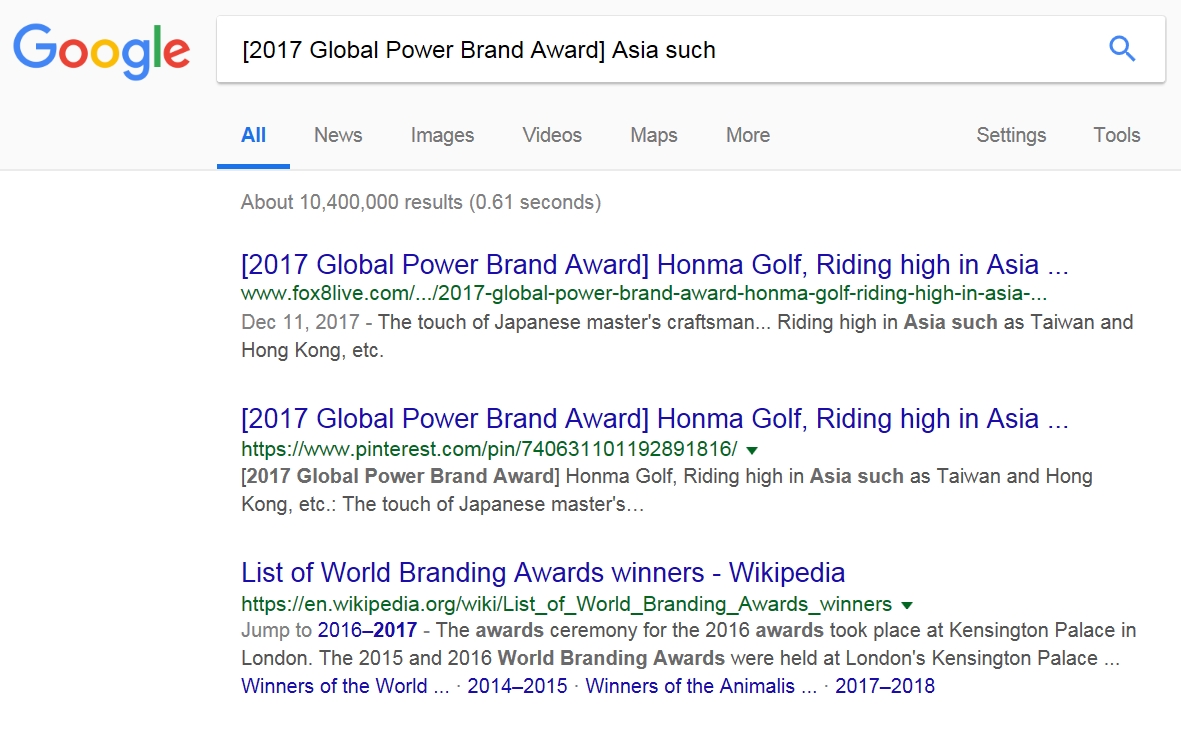Click the 'Dec 11, 2017' snippet date

click(x=300, y=322)
